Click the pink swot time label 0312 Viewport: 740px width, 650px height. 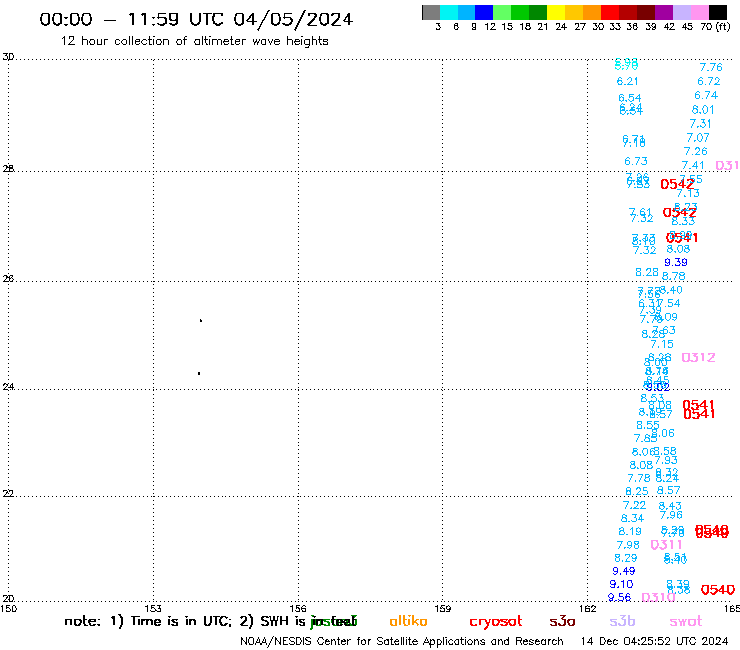[698, 357]
